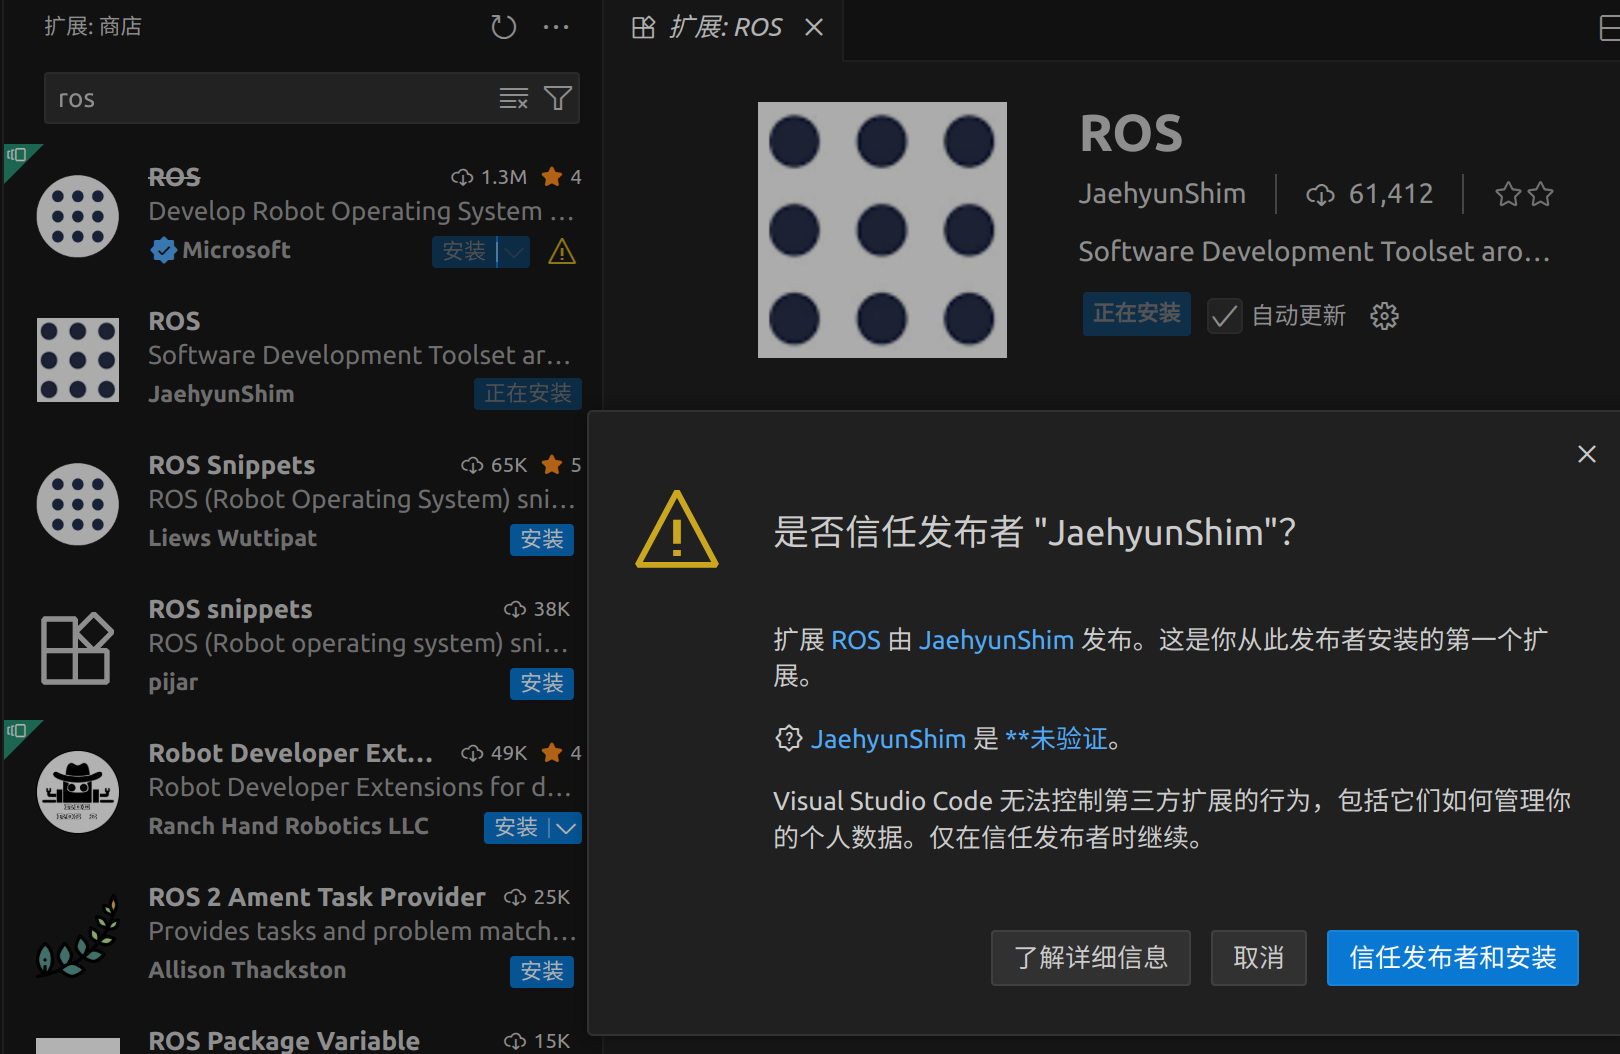Install the Microsoft ROS extension
Screen dimensions: 1620x1054
click(464, 252)
